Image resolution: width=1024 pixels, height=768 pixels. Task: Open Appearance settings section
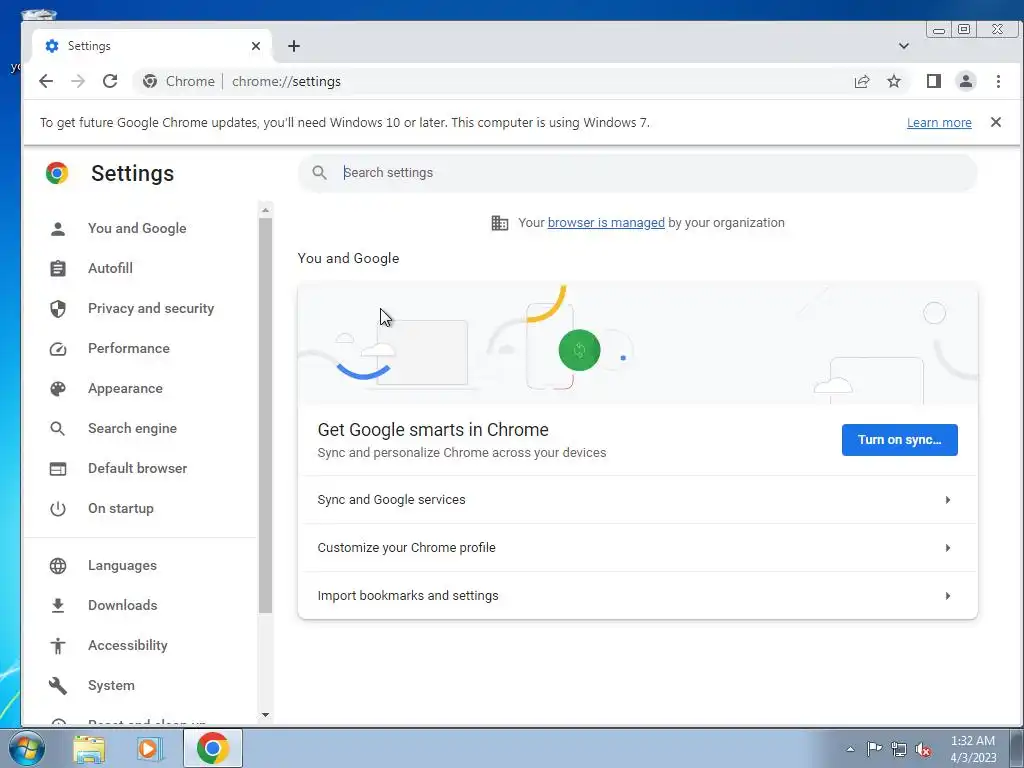[x=125, y=388]
